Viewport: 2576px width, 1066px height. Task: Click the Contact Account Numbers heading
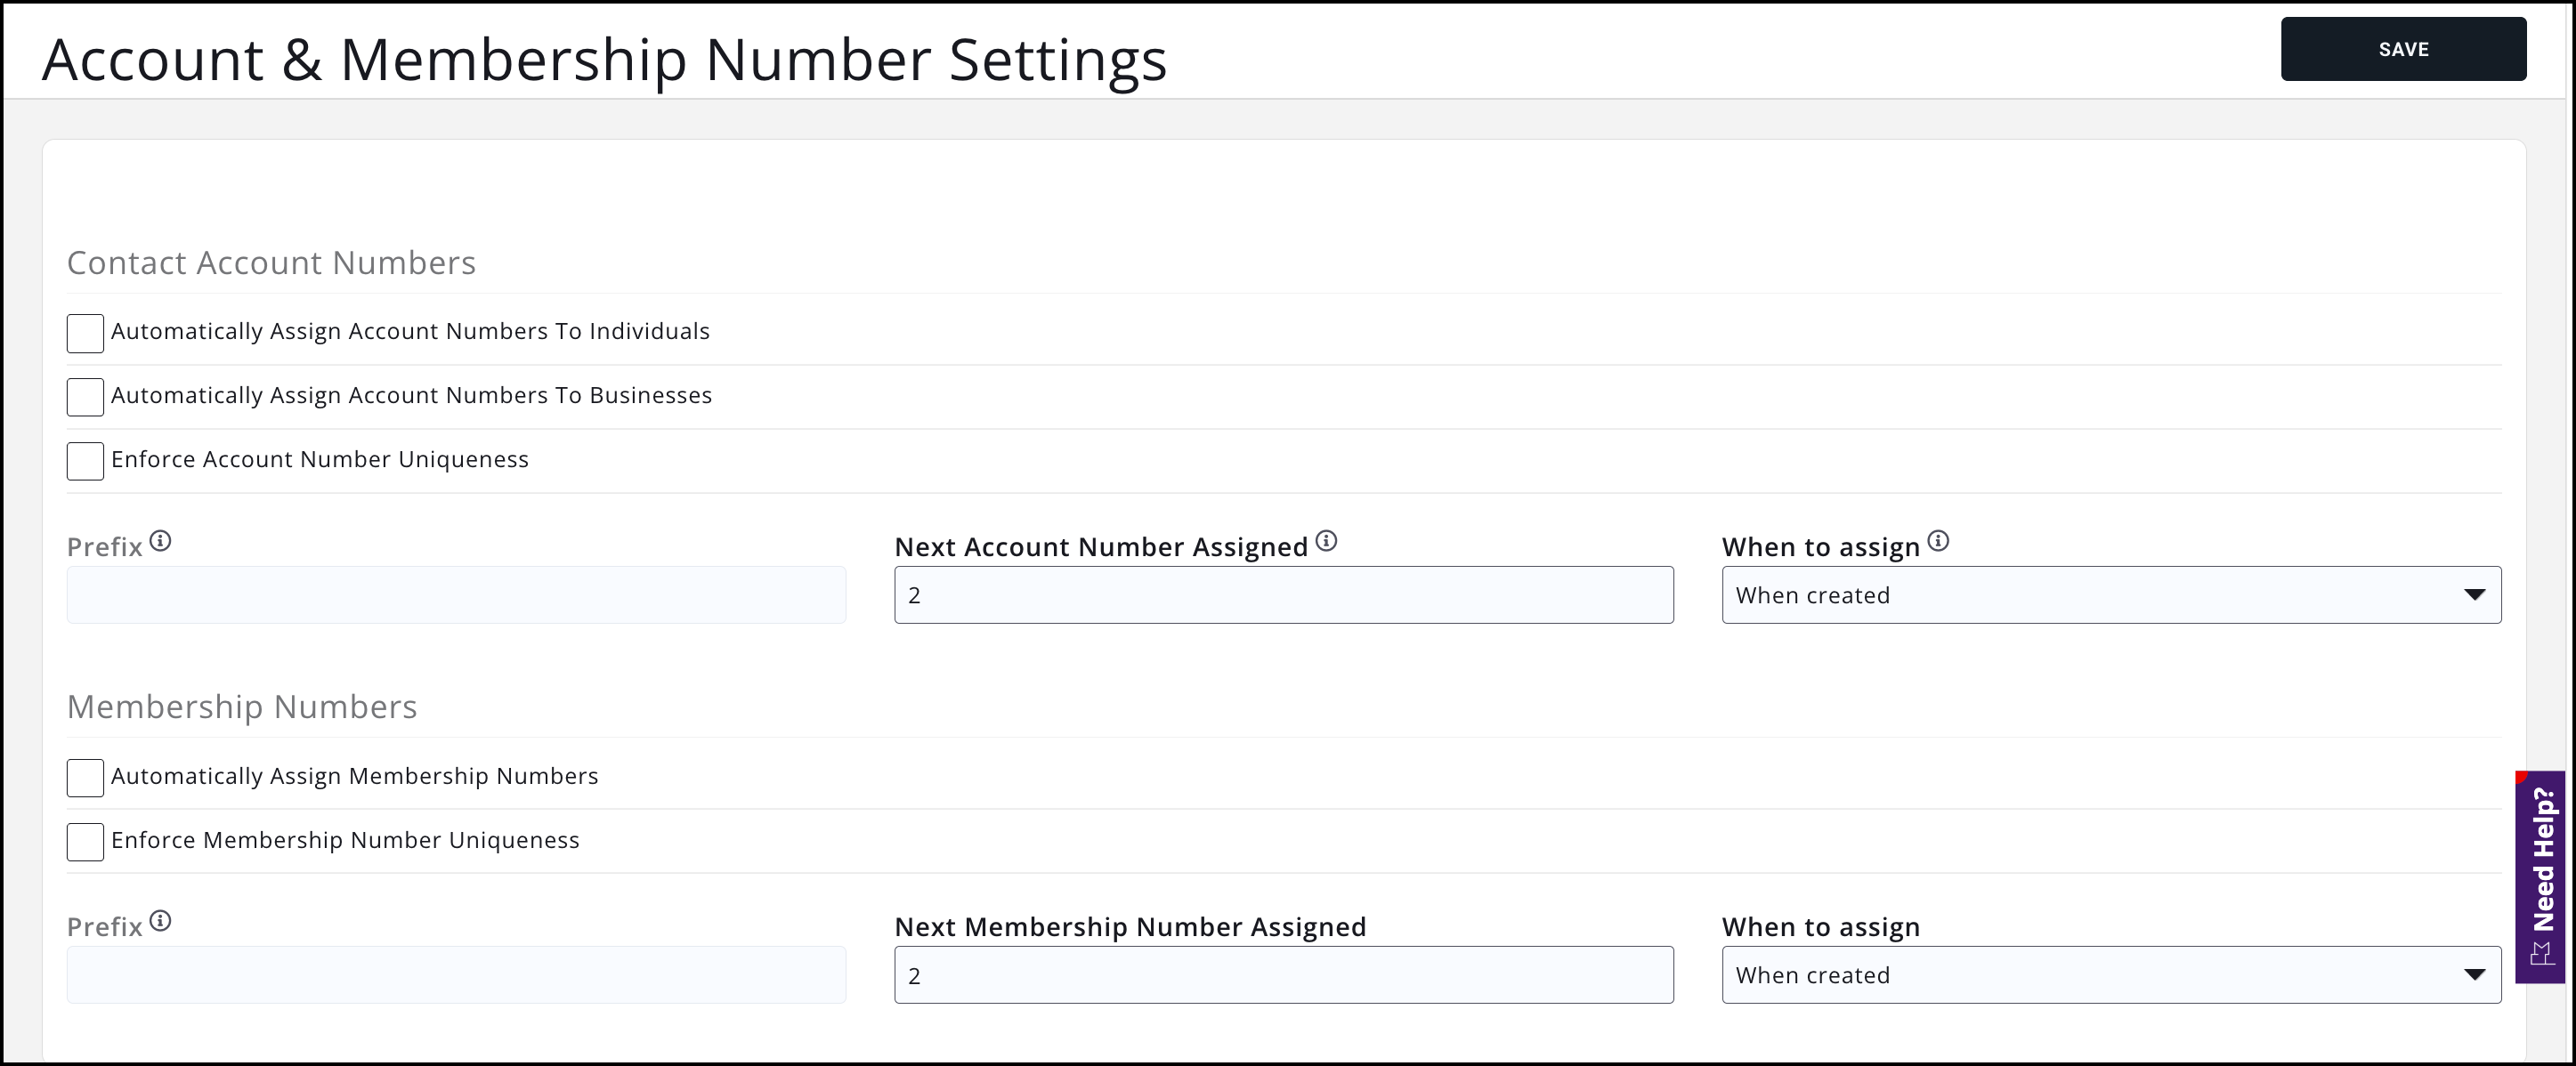pos(271,262)
